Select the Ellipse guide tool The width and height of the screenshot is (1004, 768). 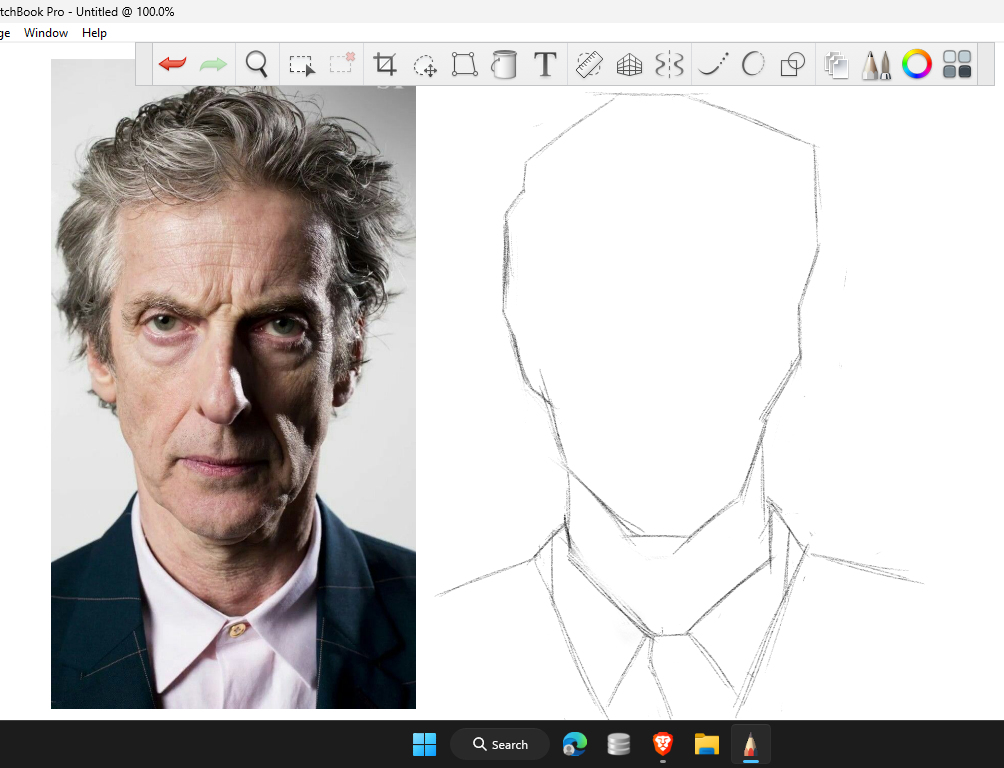click(753, 64)
